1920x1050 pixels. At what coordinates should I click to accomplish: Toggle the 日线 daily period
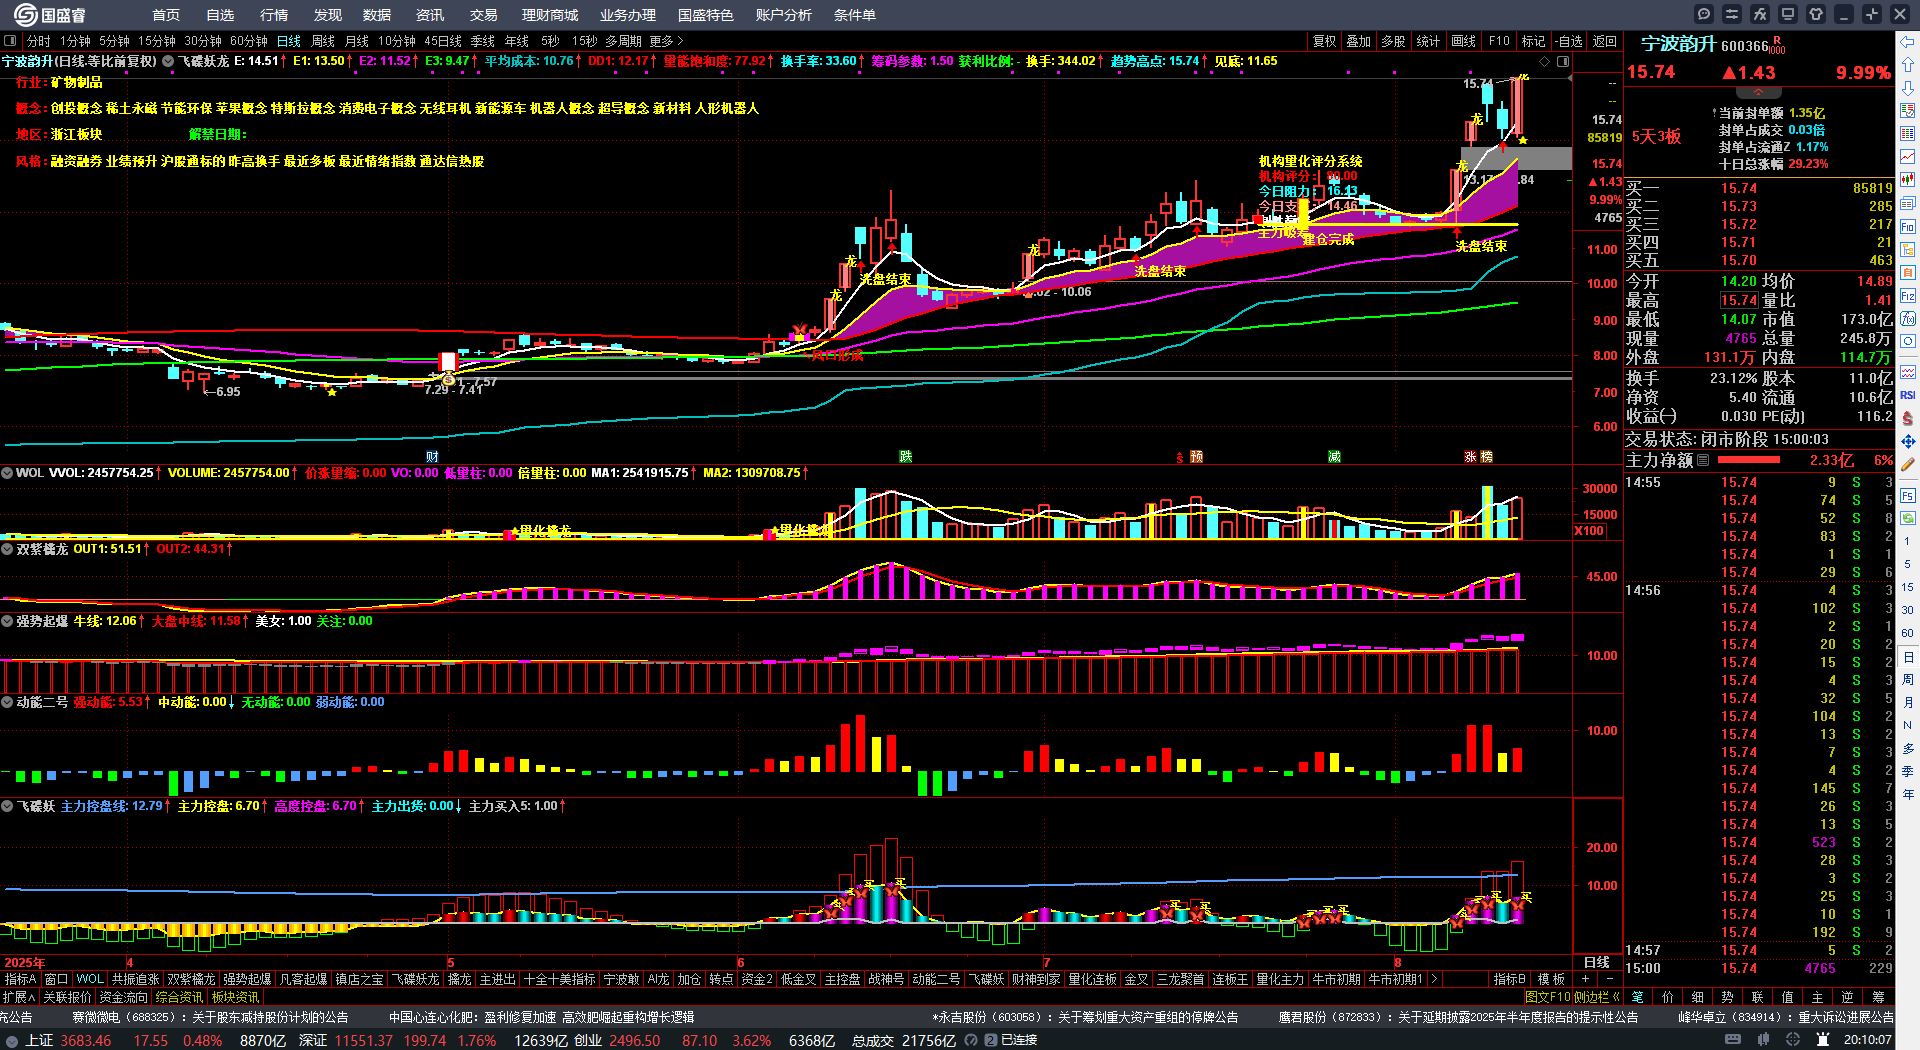pos(289,41)
